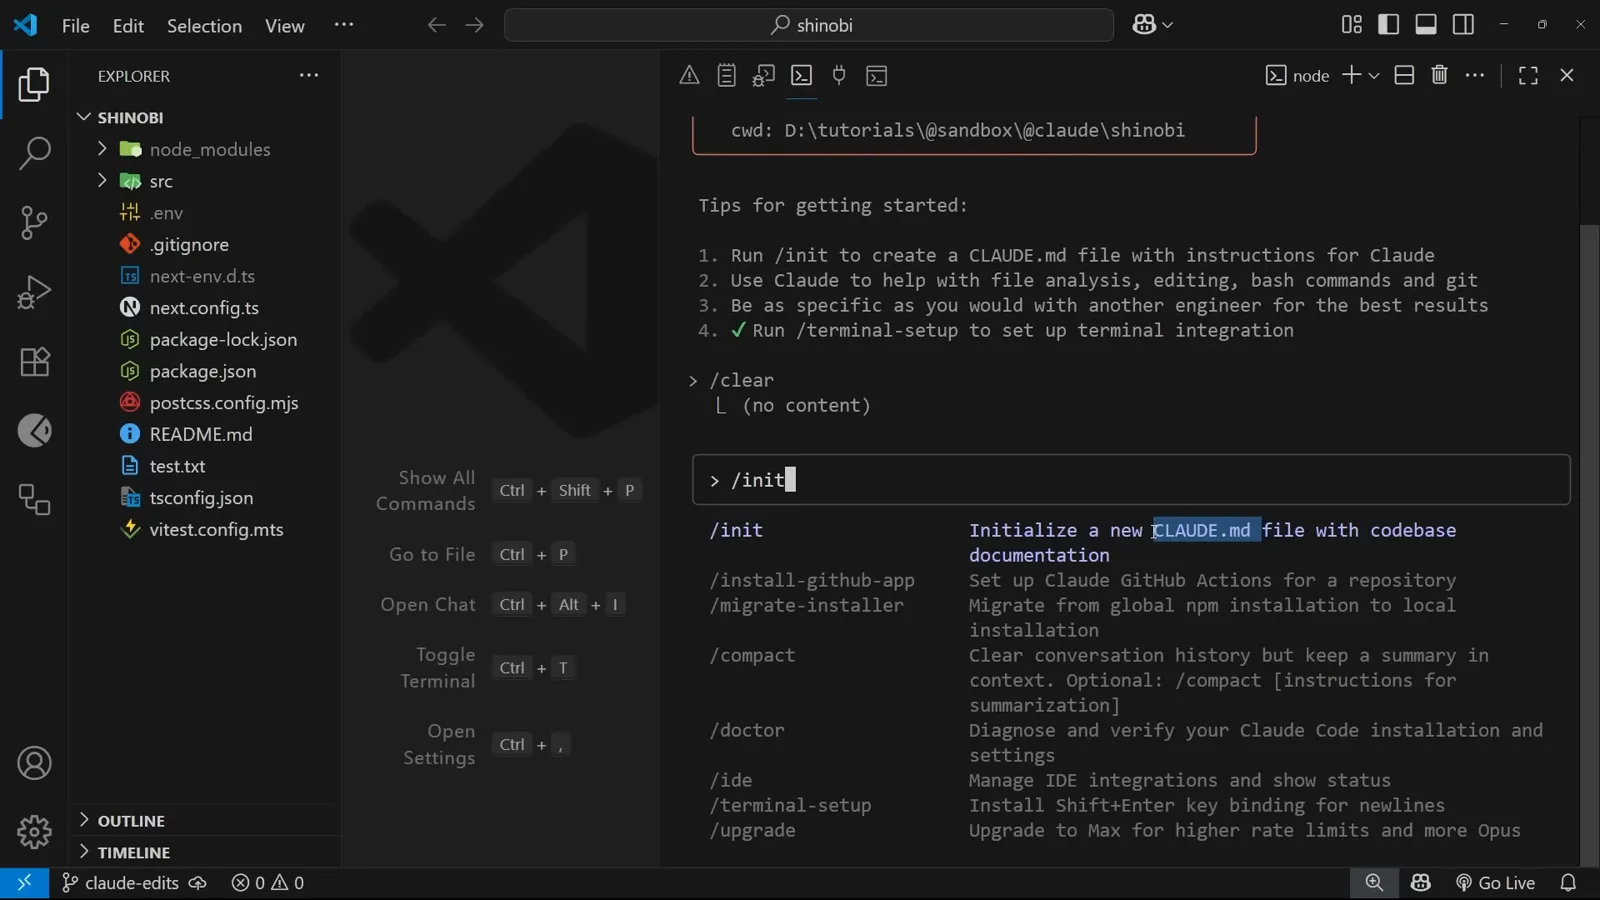
Task: Open the Accounts menu icon
Action: pos(34,763)
